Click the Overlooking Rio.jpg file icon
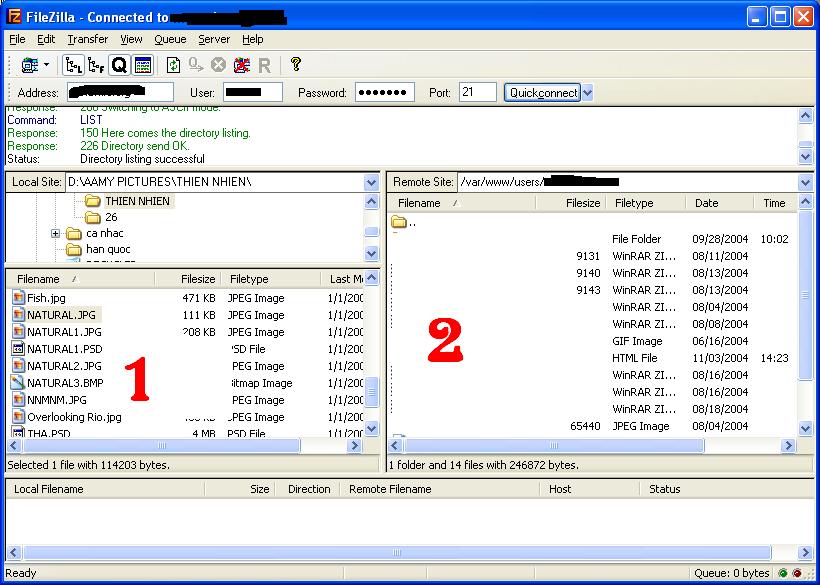The image size is (820, 585). tap(18, 417)
